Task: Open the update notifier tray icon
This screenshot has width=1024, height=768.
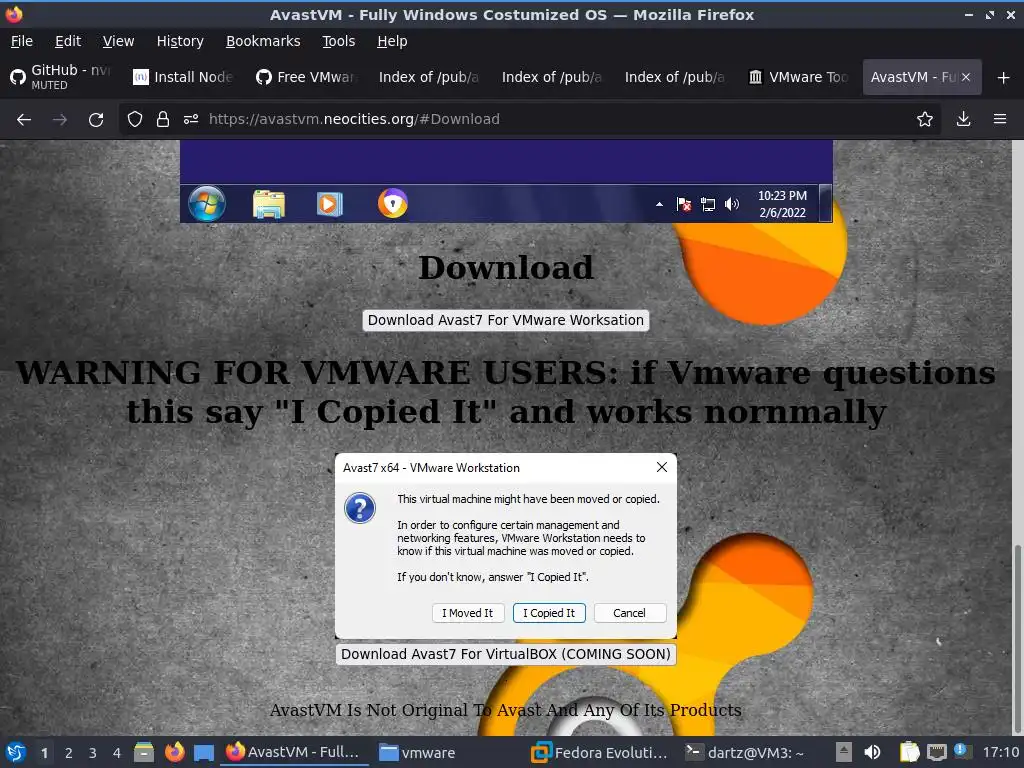Action: pyautogui.click(x=961, y=750)
